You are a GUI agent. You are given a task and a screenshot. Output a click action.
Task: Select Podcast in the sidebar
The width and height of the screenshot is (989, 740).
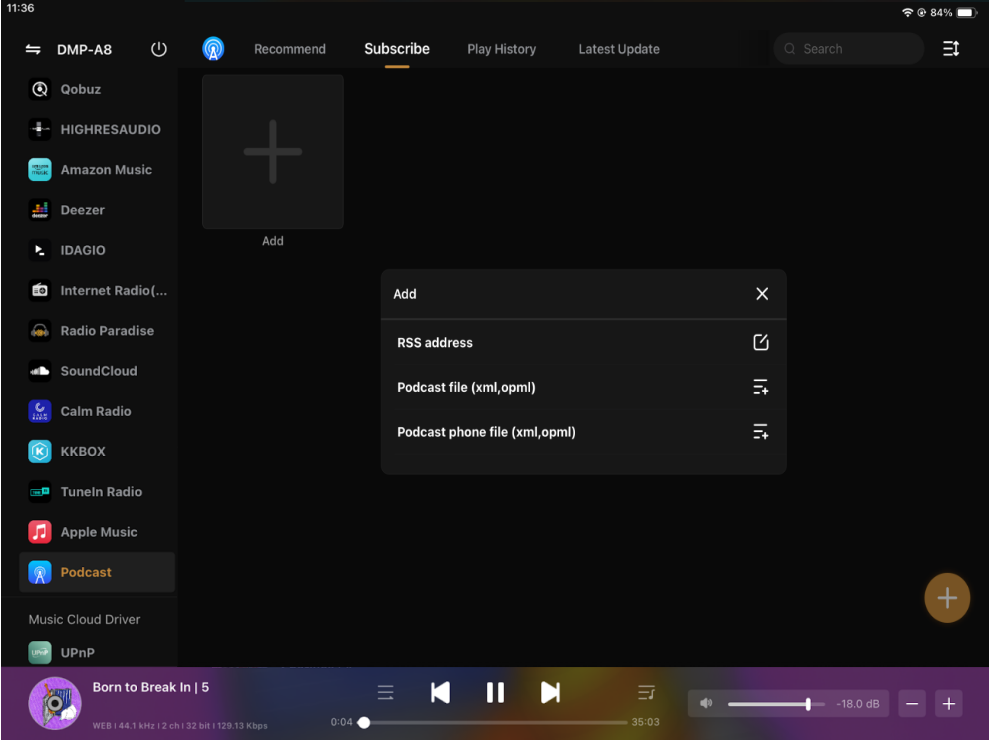pos(97,572)
